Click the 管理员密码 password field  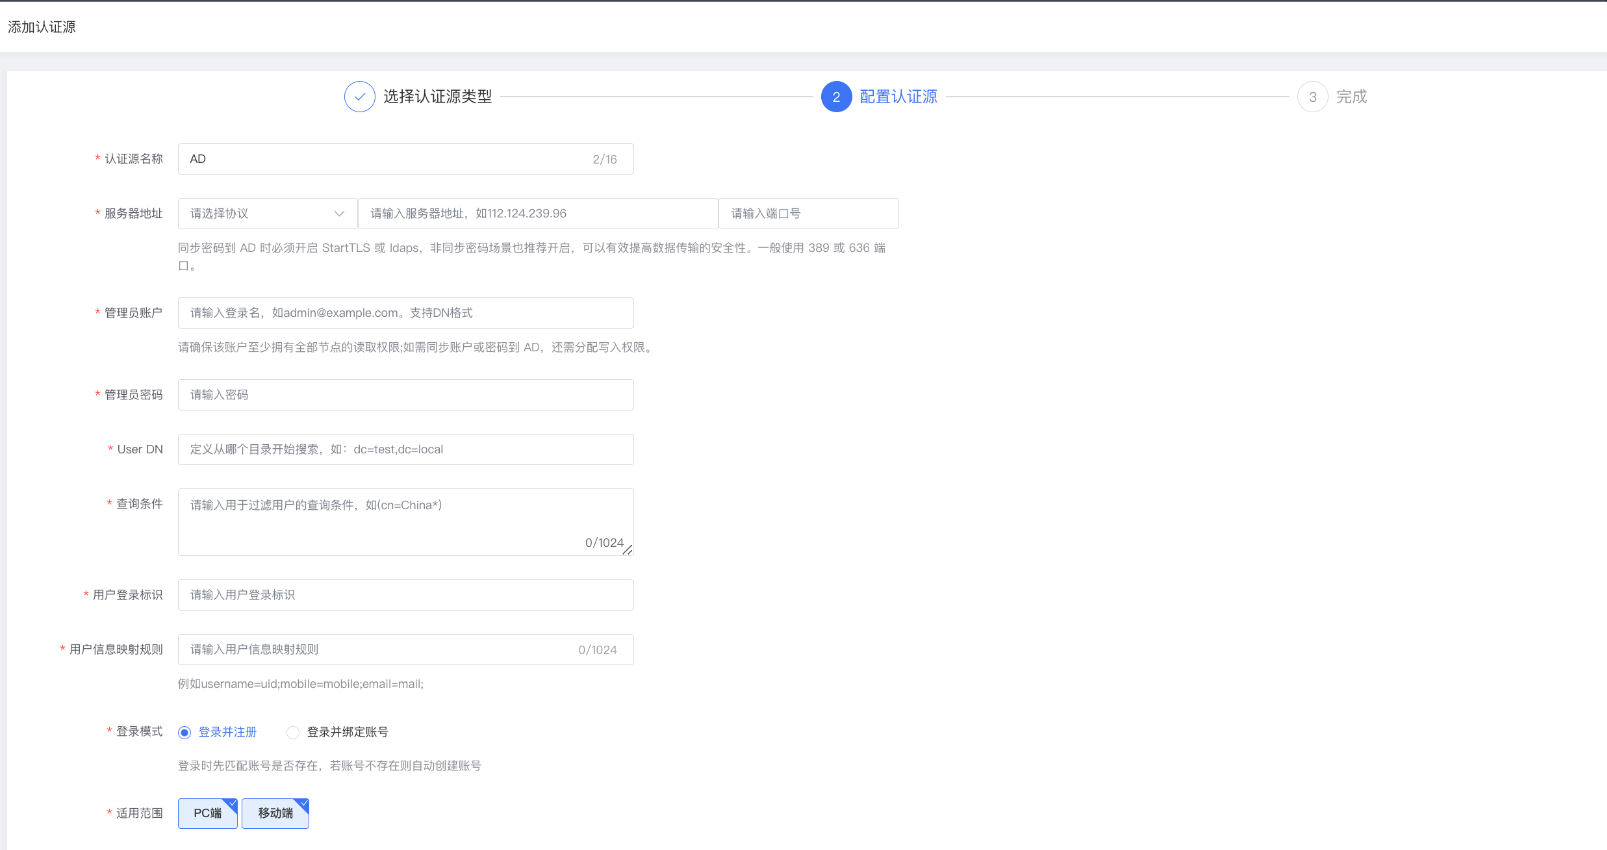point(405,395)
